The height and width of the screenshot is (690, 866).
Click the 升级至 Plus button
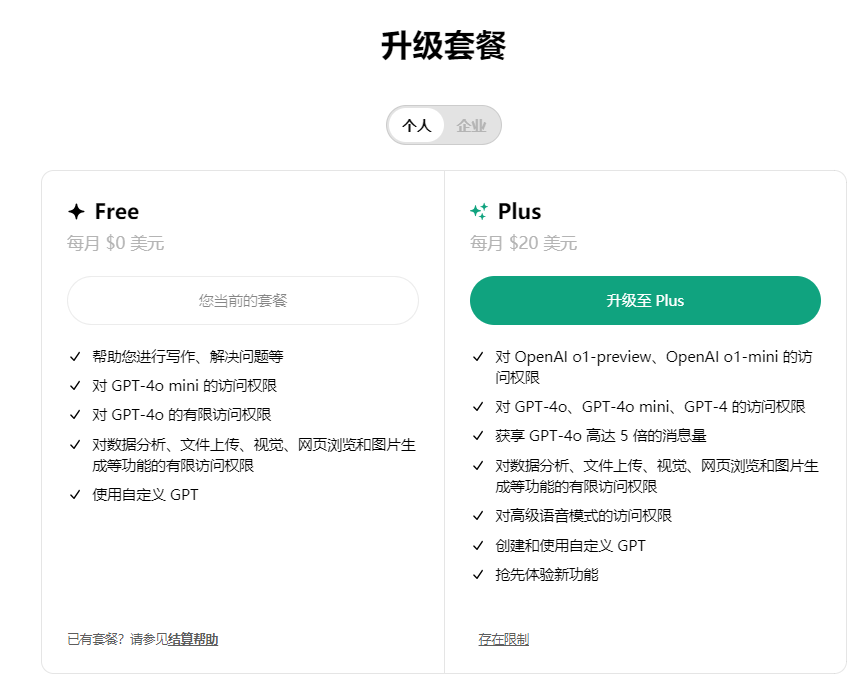(x=645, y=300)
